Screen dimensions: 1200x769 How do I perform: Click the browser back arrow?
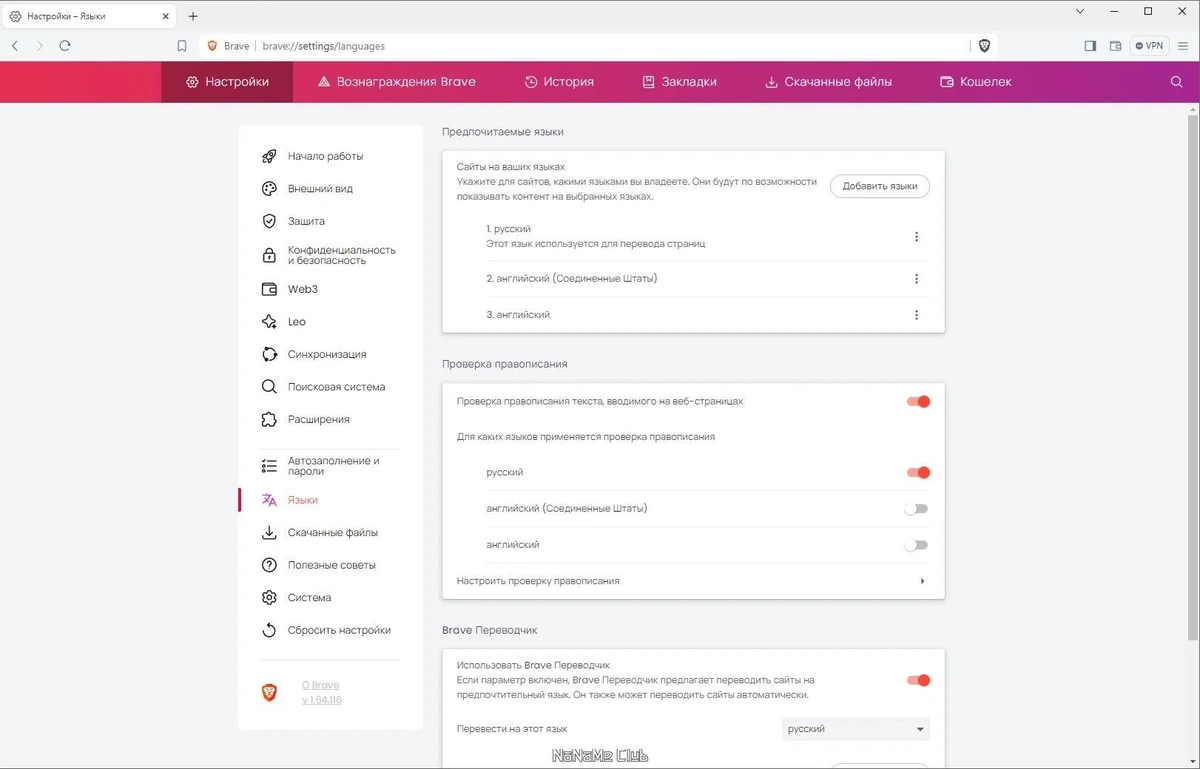[x=15, y=46]
